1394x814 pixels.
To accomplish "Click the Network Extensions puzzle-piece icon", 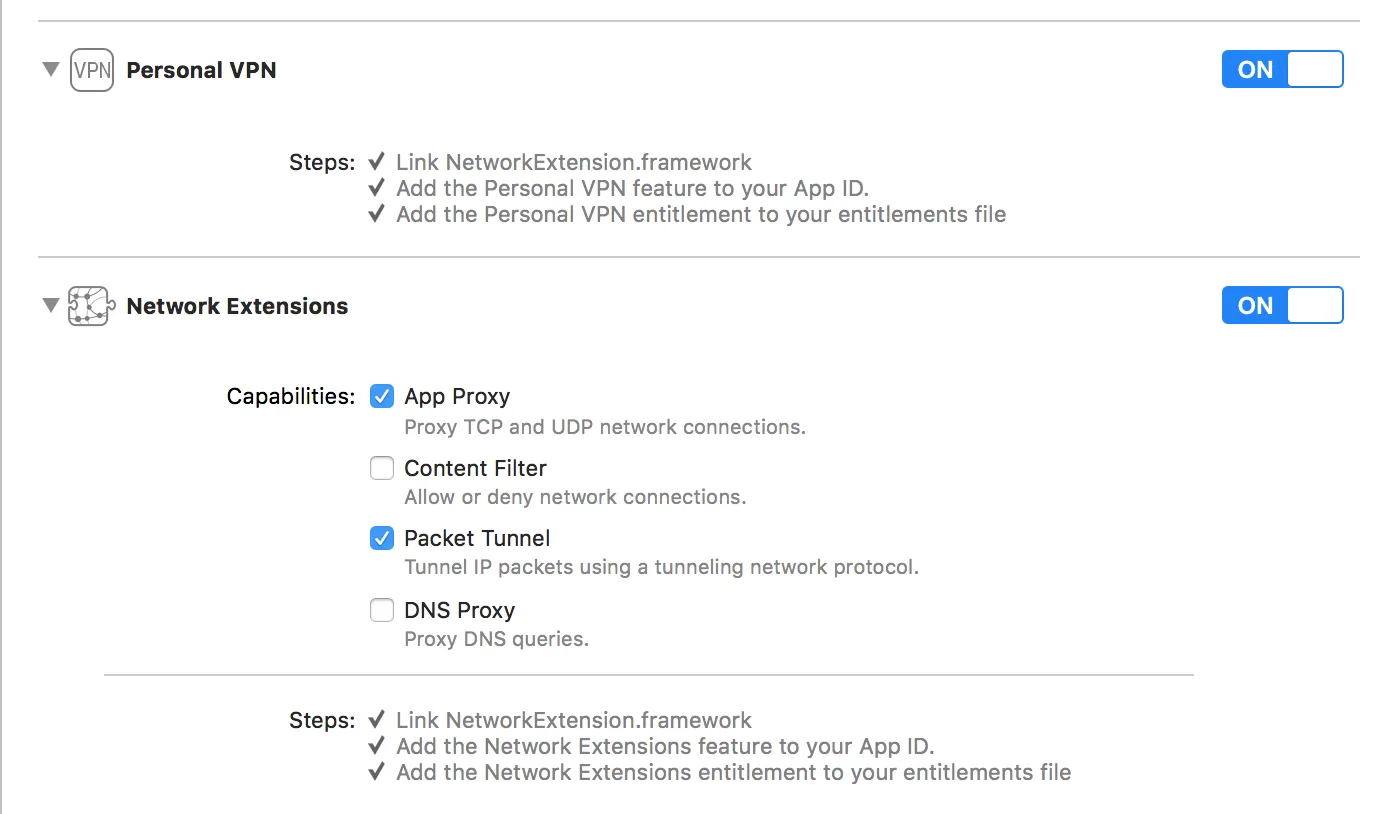I will click(x=89, y=306).
